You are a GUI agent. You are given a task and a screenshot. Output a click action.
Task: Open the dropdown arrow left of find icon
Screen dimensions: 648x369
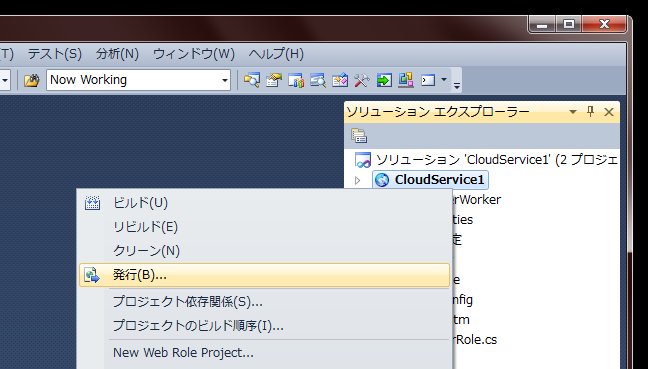tap(5, 80)
